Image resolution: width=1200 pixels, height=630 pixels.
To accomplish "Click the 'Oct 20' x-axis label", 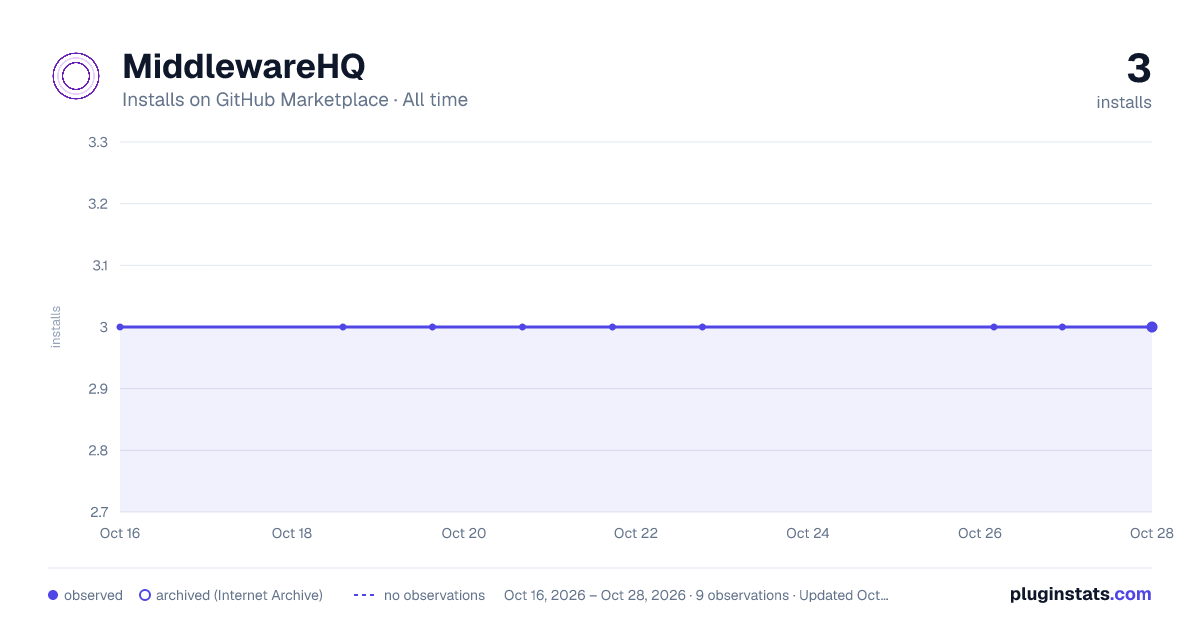I will 464,533.
